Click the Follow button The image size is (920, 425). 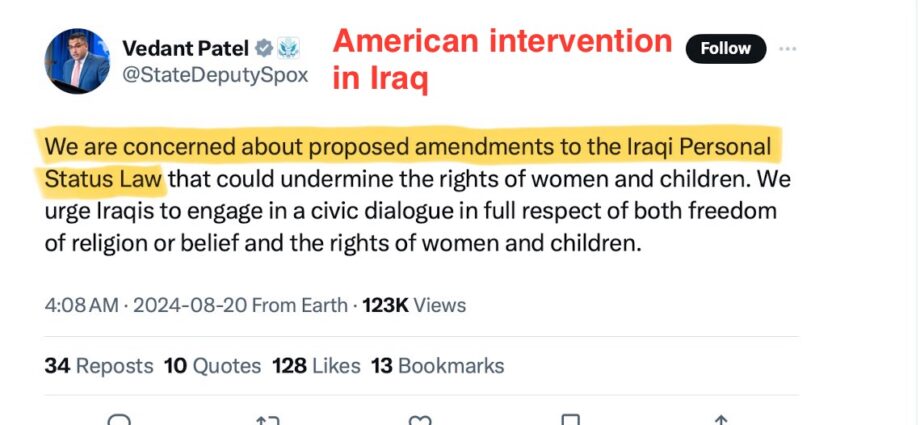tap(725, 48)
